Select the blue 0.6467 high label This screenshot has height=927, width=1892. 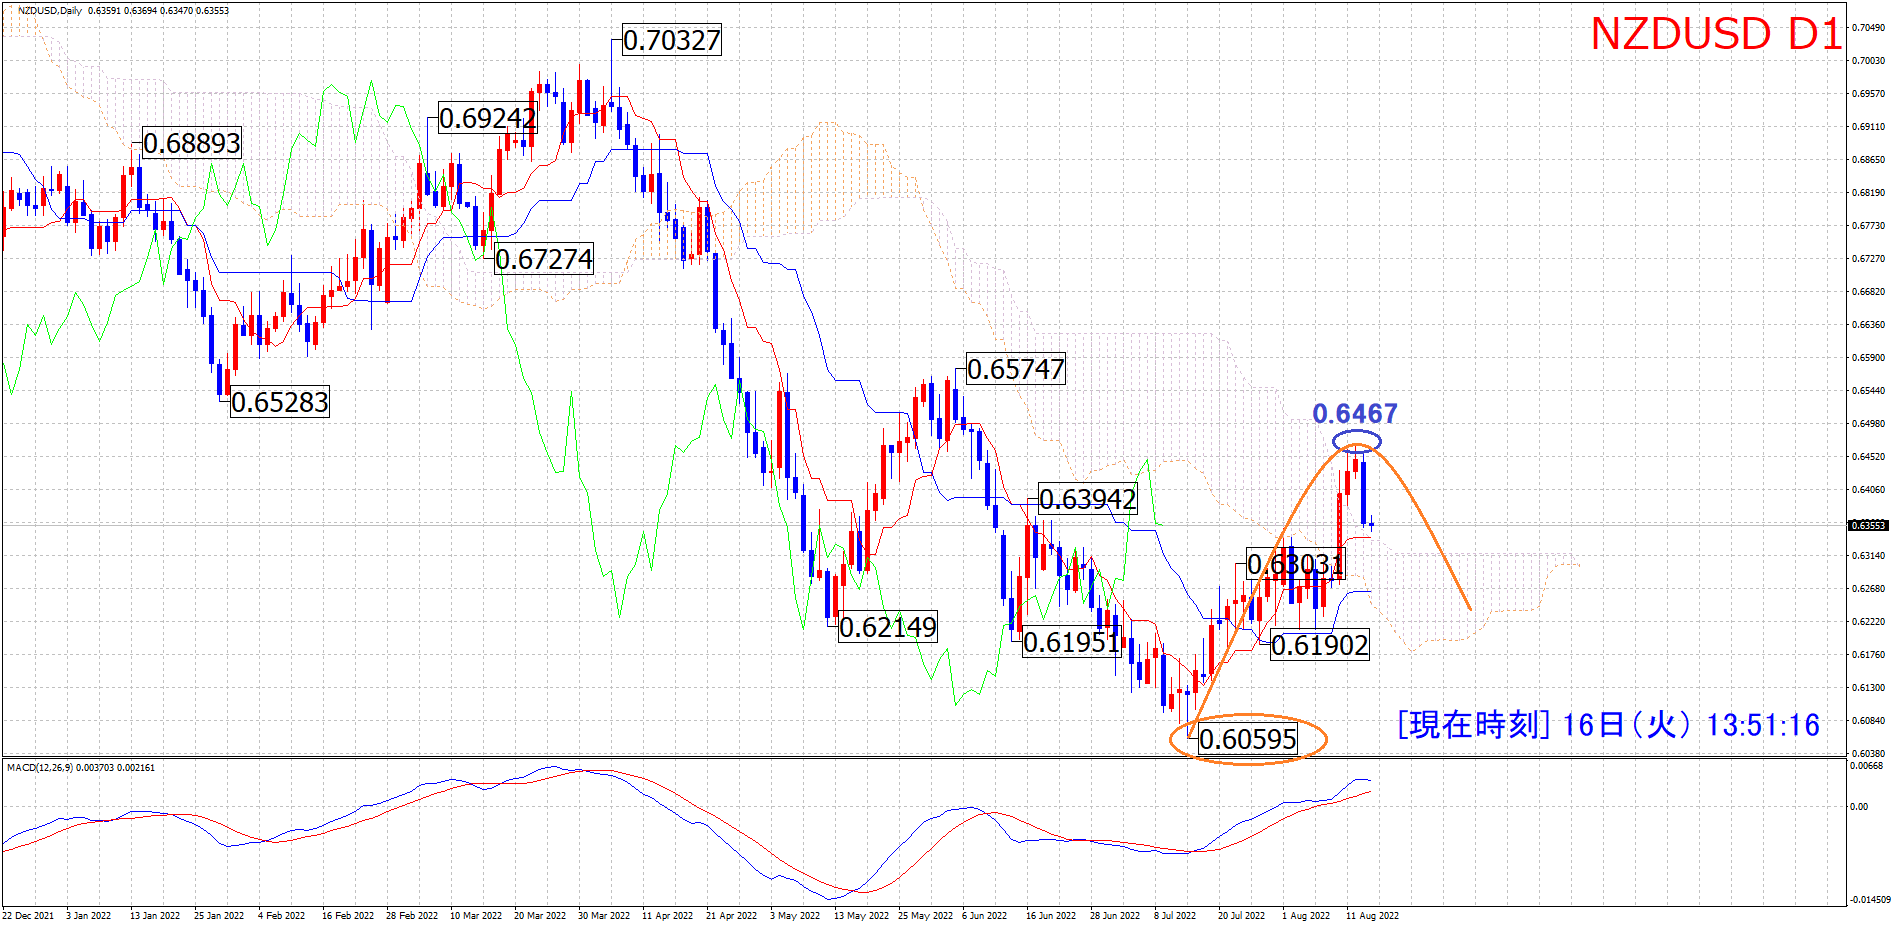click(1355, 414)
